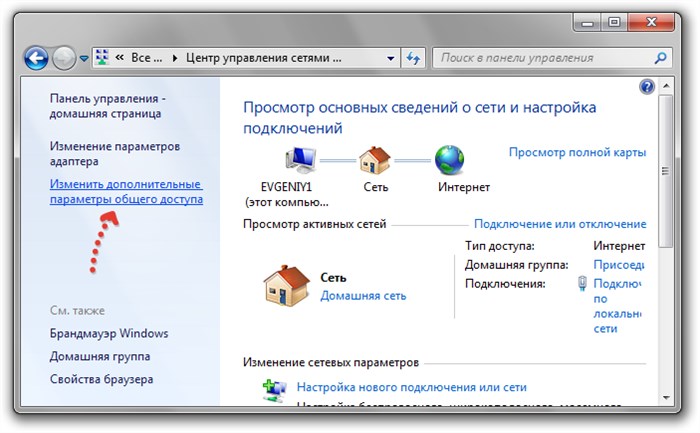Select the 'Все ...' breadcrumb segment
Image resolution: width=700 pixels, height=433 pixels.
click(146, 58)
